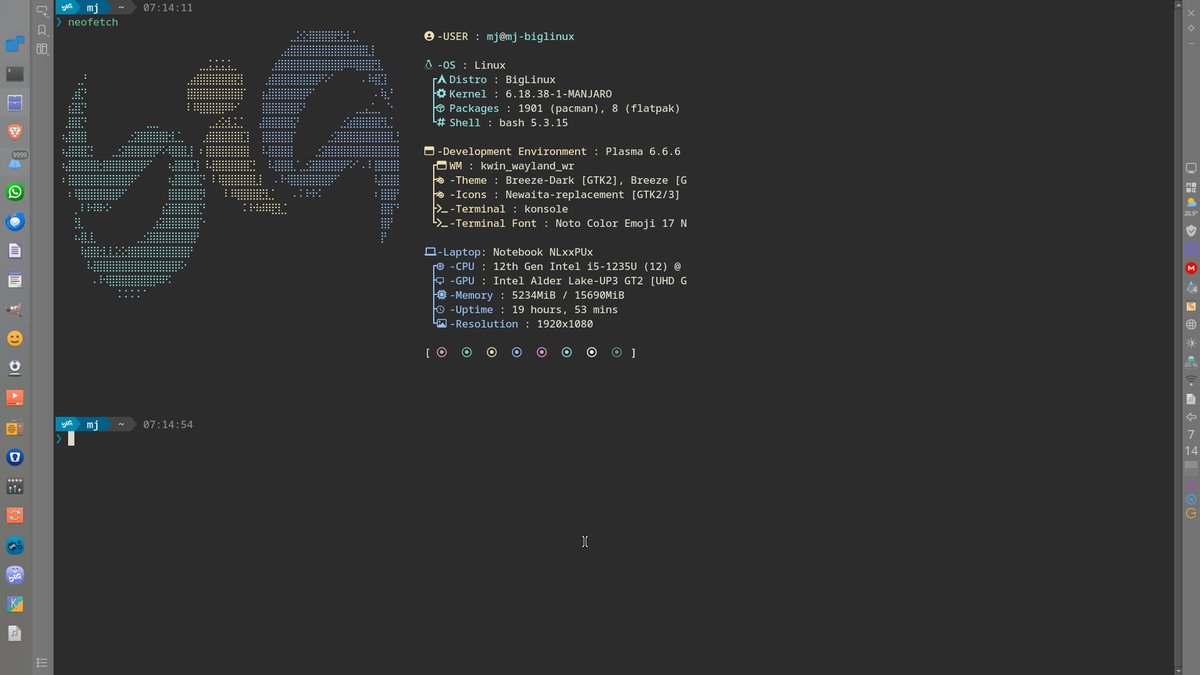Open the music note file dock icon
The width and height of the screenshot is (1200, 675).
click(15, 633)
